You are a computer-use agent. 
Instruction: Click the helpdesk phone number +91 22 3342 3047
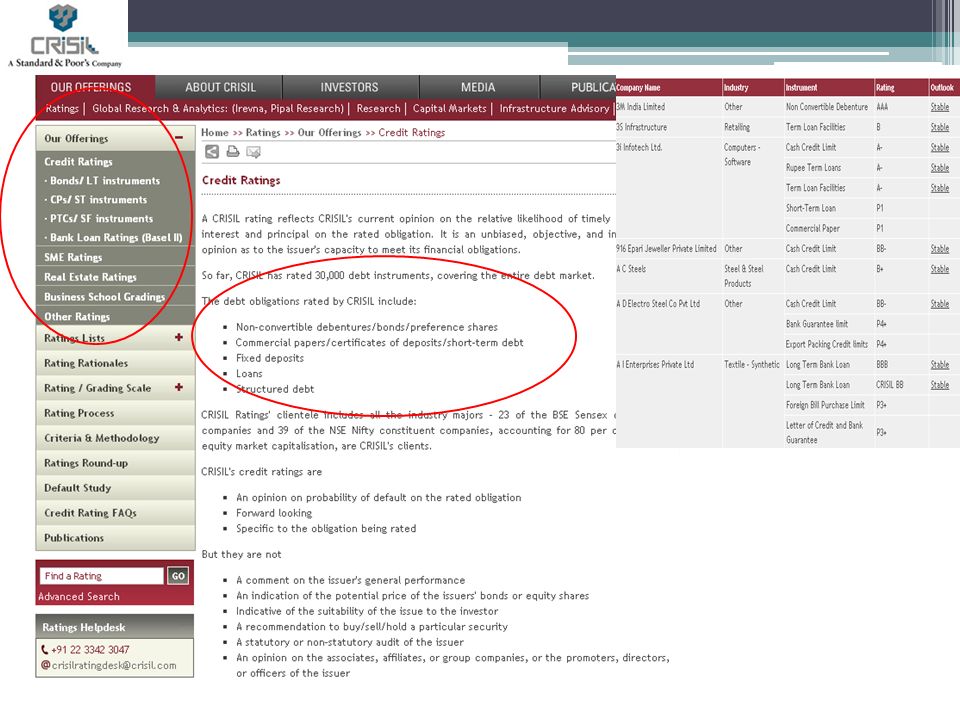coord(90,650)
